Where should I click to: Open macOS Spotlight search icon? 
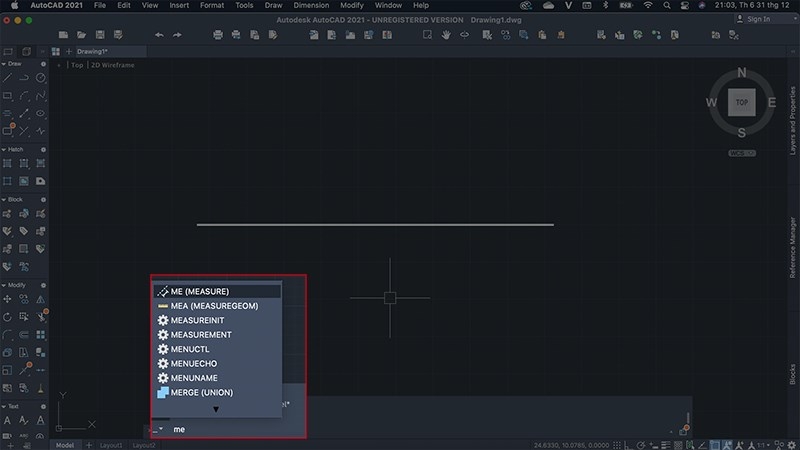(x=666, y=5)
